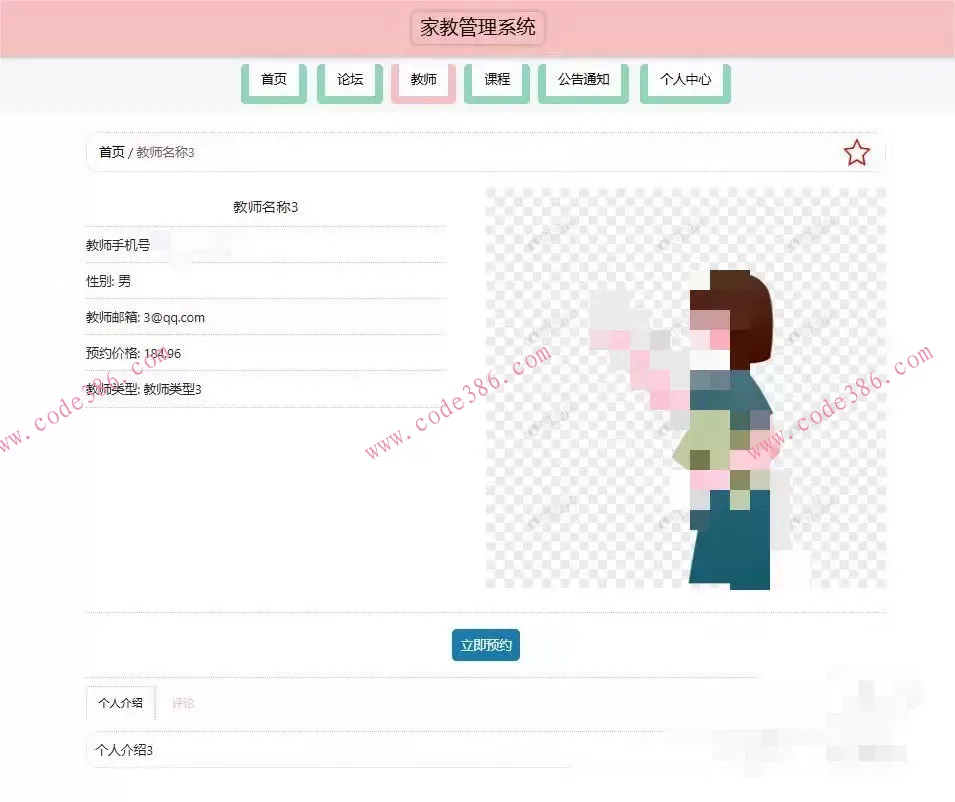Open the 公告通知 page
Image resolution: width=955 pixels, height=802 pixels.
click(x=582, y=81)
